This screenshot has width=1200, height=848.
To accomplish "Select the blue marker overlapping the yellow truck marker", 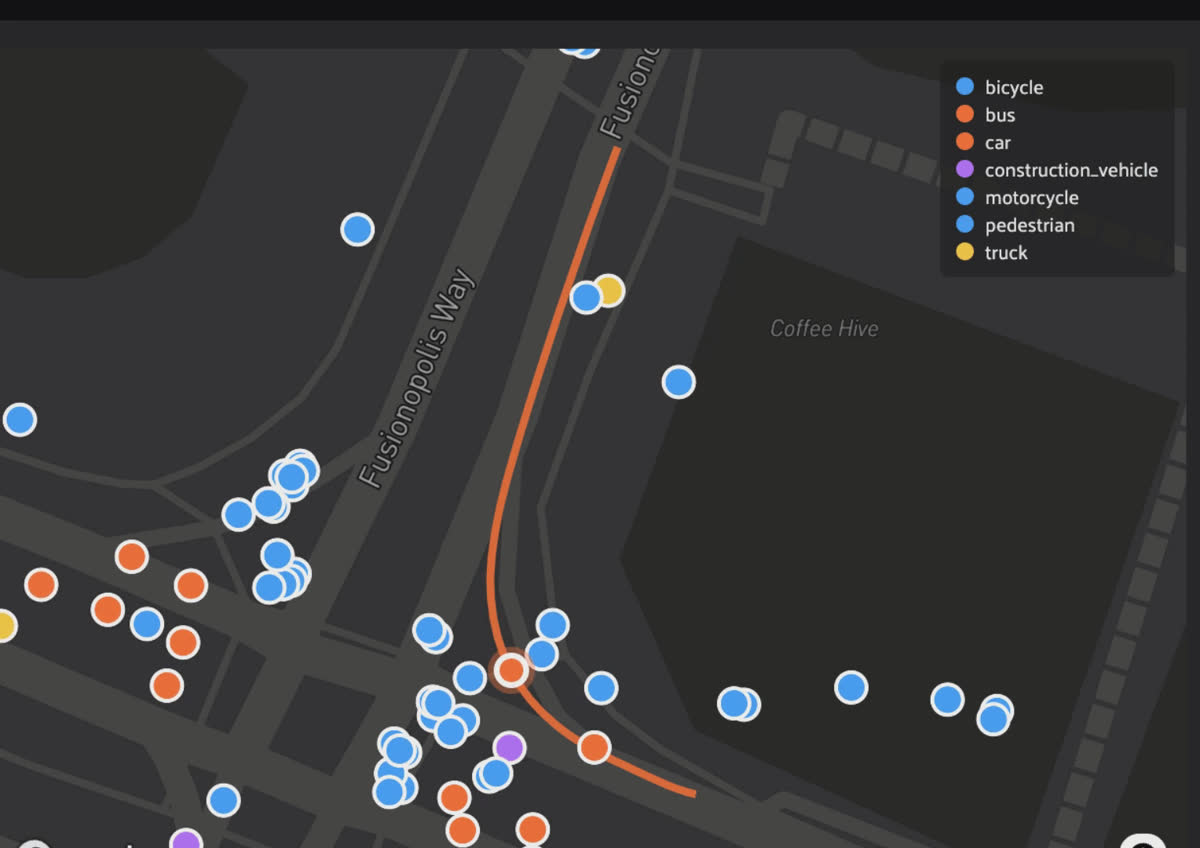I will [x=585, y=297].
